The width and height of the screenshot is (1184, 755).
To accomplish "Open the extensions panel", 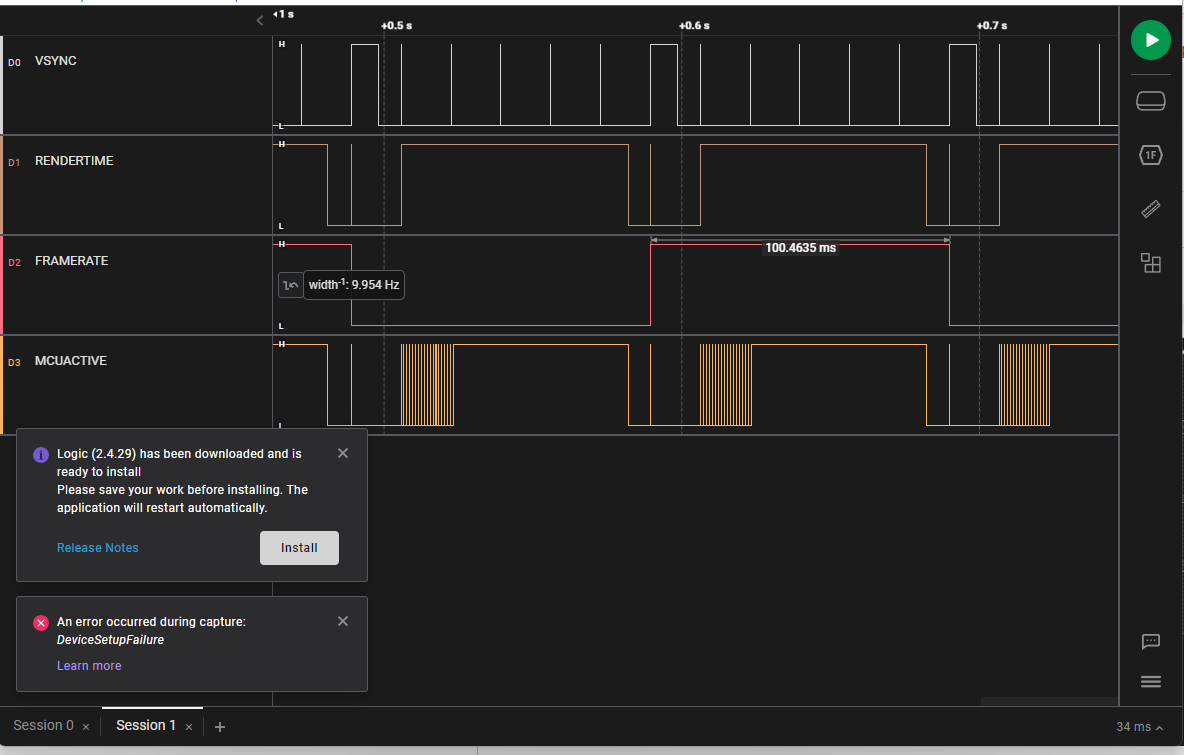I will tap(1150, 263).
